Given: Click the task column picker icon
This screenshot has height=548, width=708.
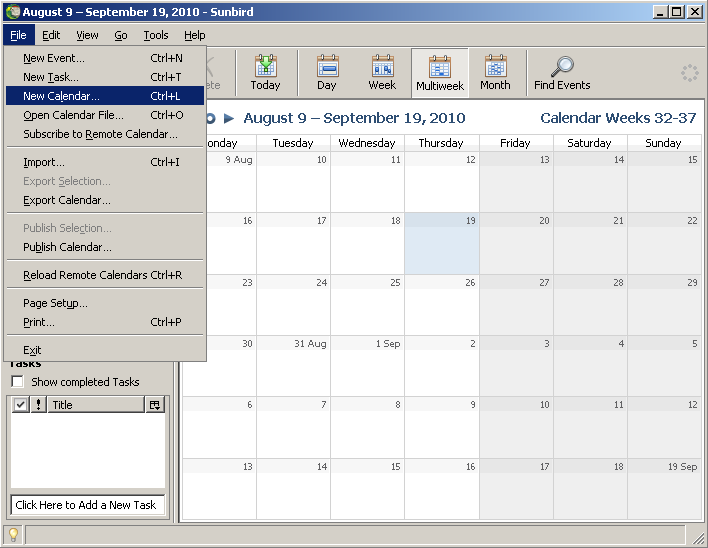Looking at the screenshot, I should [155, 405].
